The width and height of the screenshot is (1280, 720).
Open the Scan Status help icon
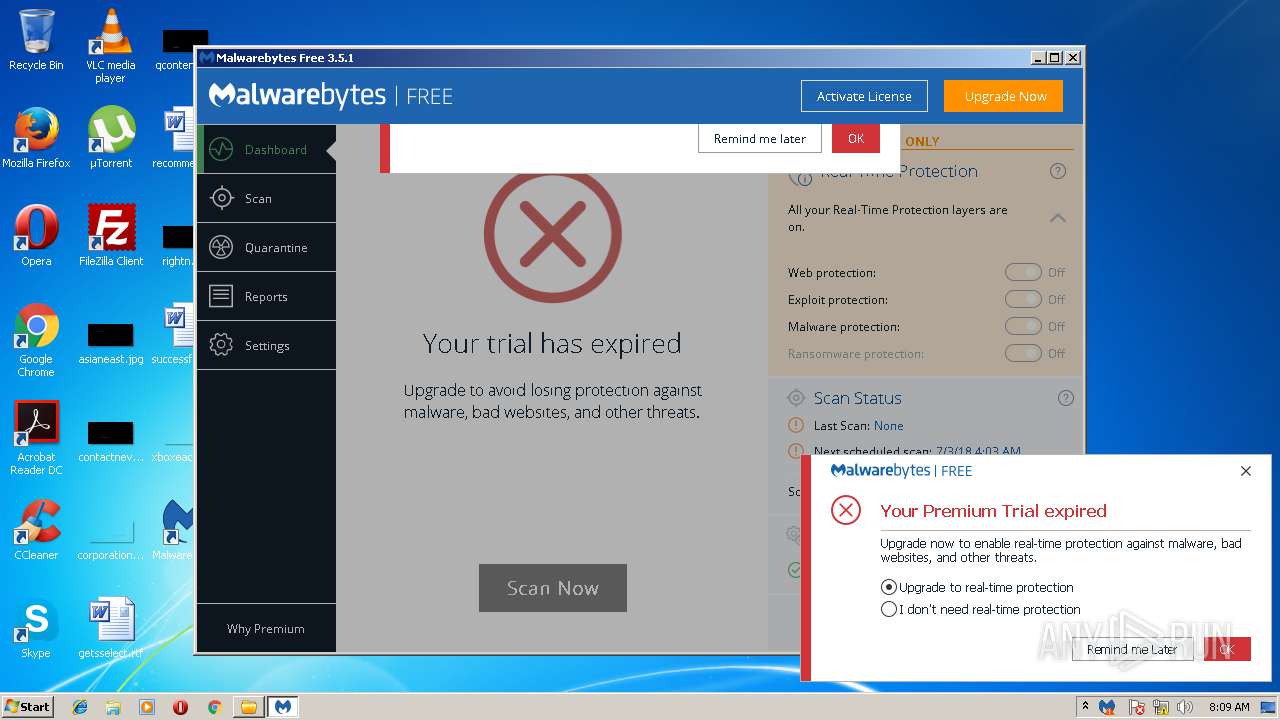[x=1066, y=398]
